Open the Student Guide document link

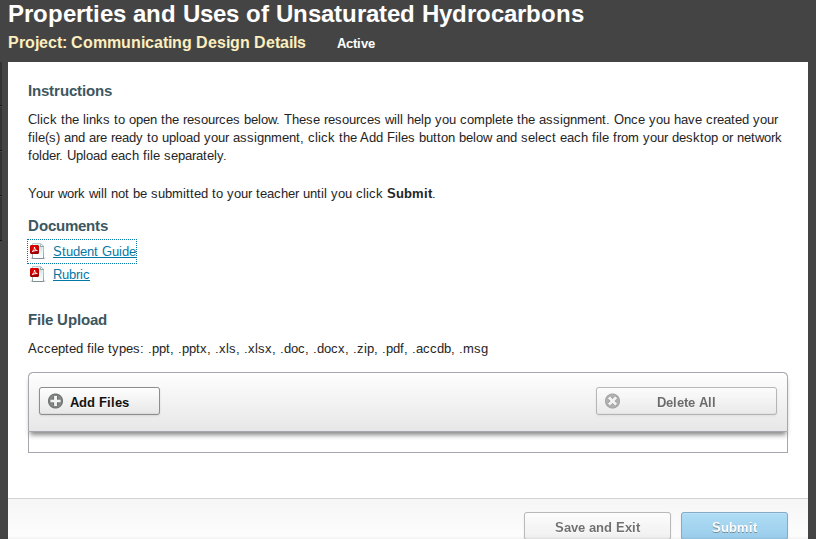point(95,251)
